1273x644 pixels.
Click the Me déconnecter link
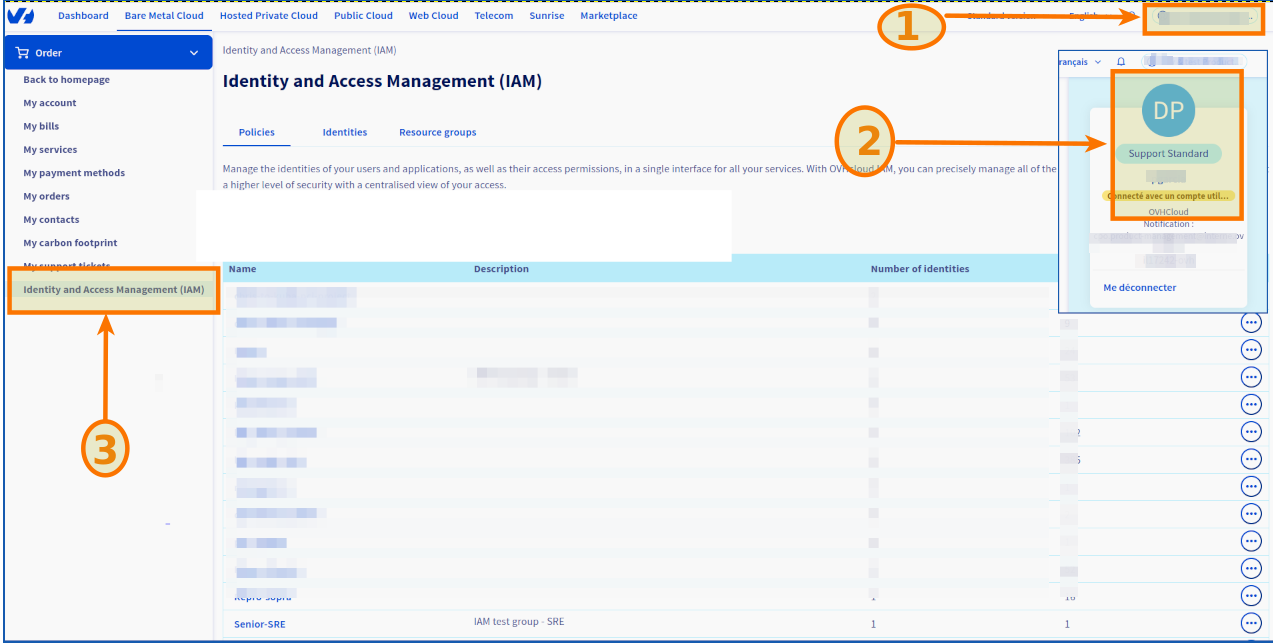(x=1139, y=288)
